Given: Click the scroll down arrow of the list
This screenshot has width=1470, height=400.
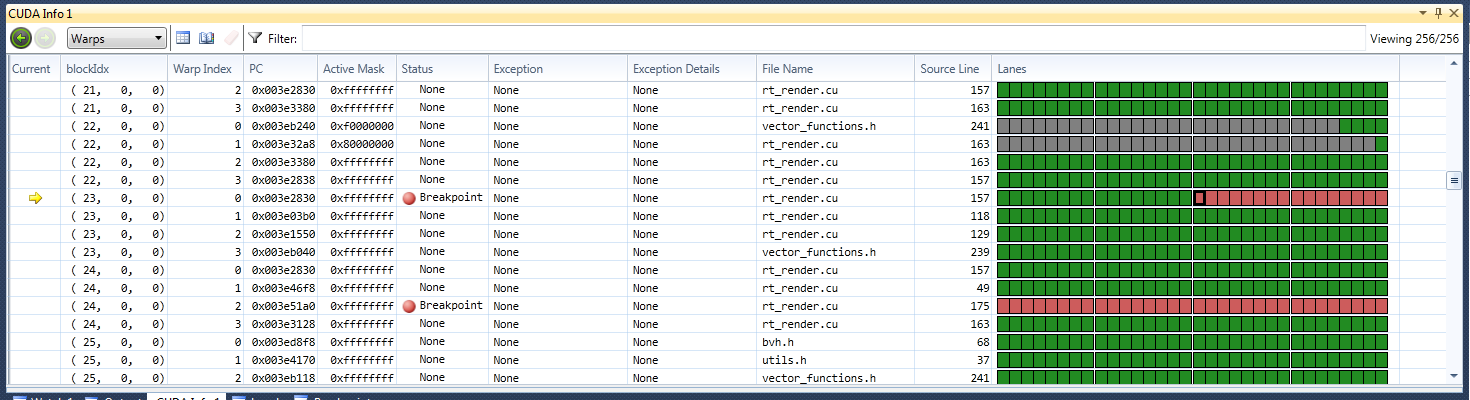Looking at the screenshot, I should point(1454,375).
